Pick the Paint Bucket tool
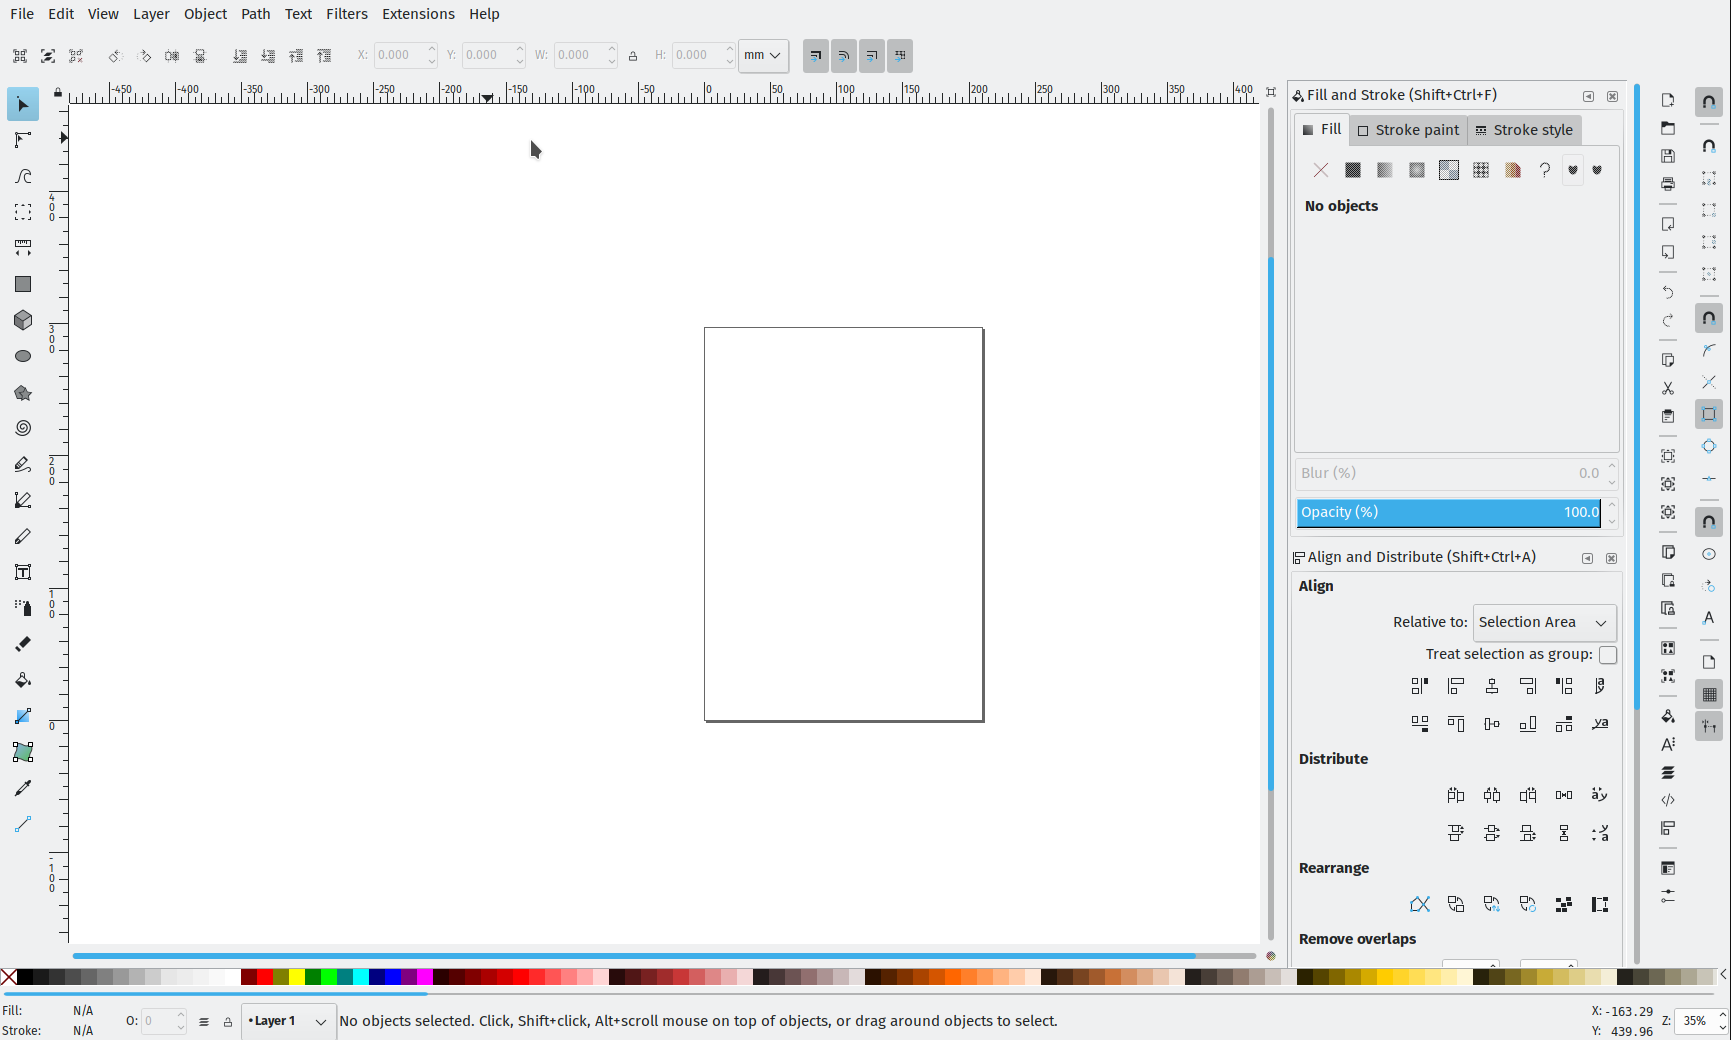 (x=23, y=680)
